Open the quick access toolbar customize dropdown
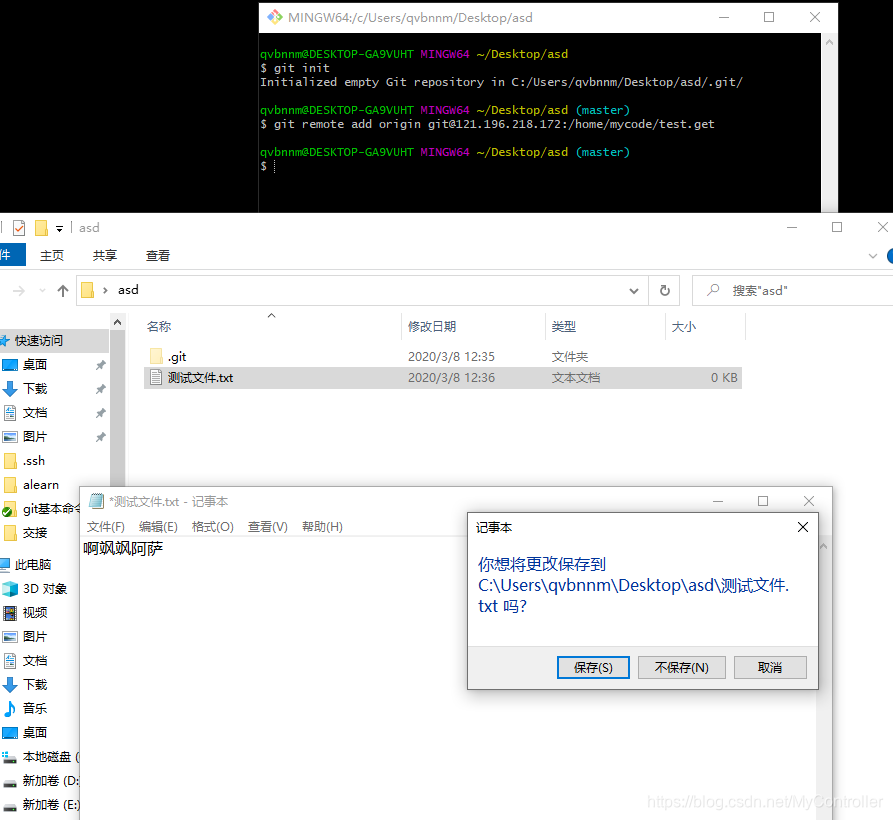893x820 pixels. click(x=59, y=228)
